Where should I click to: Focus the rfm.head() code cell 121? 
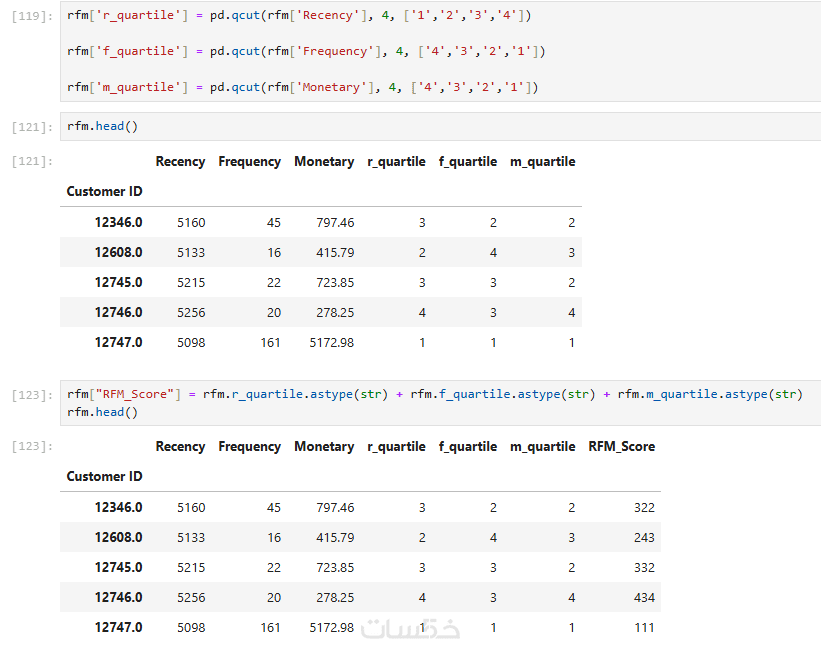103,126
